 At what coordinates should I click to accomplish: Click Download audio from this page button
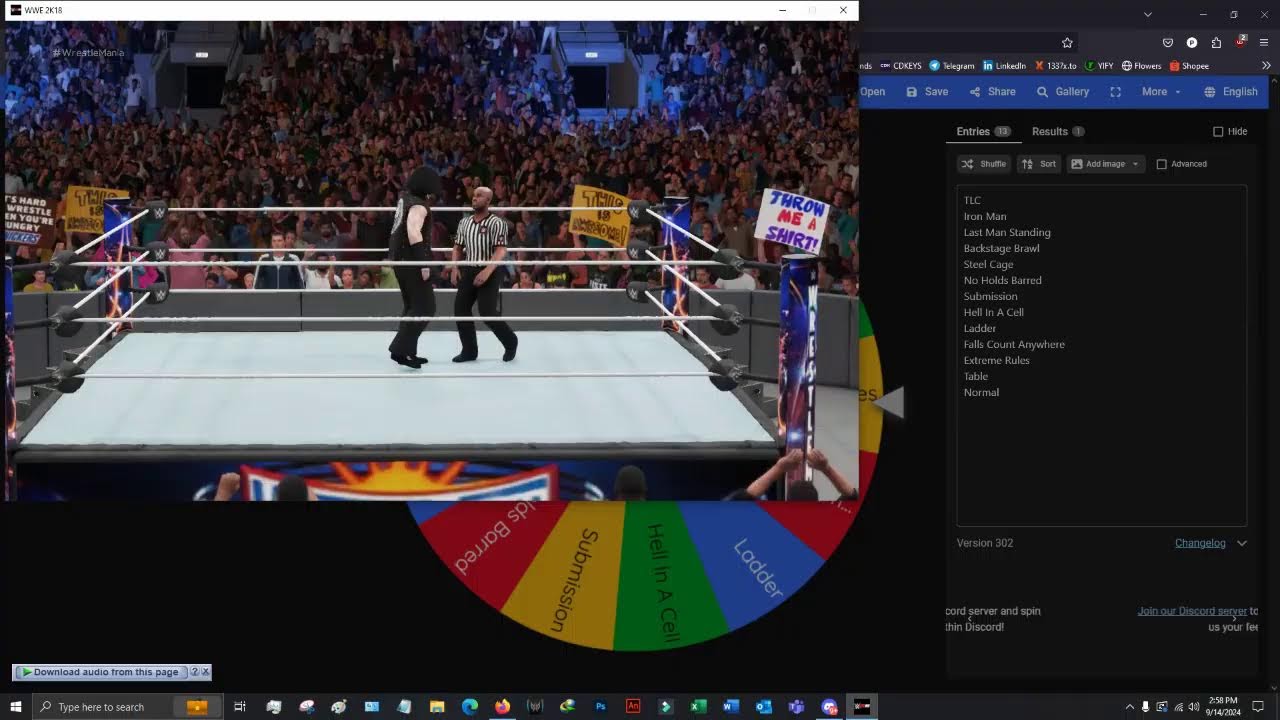tap(100, 672)
